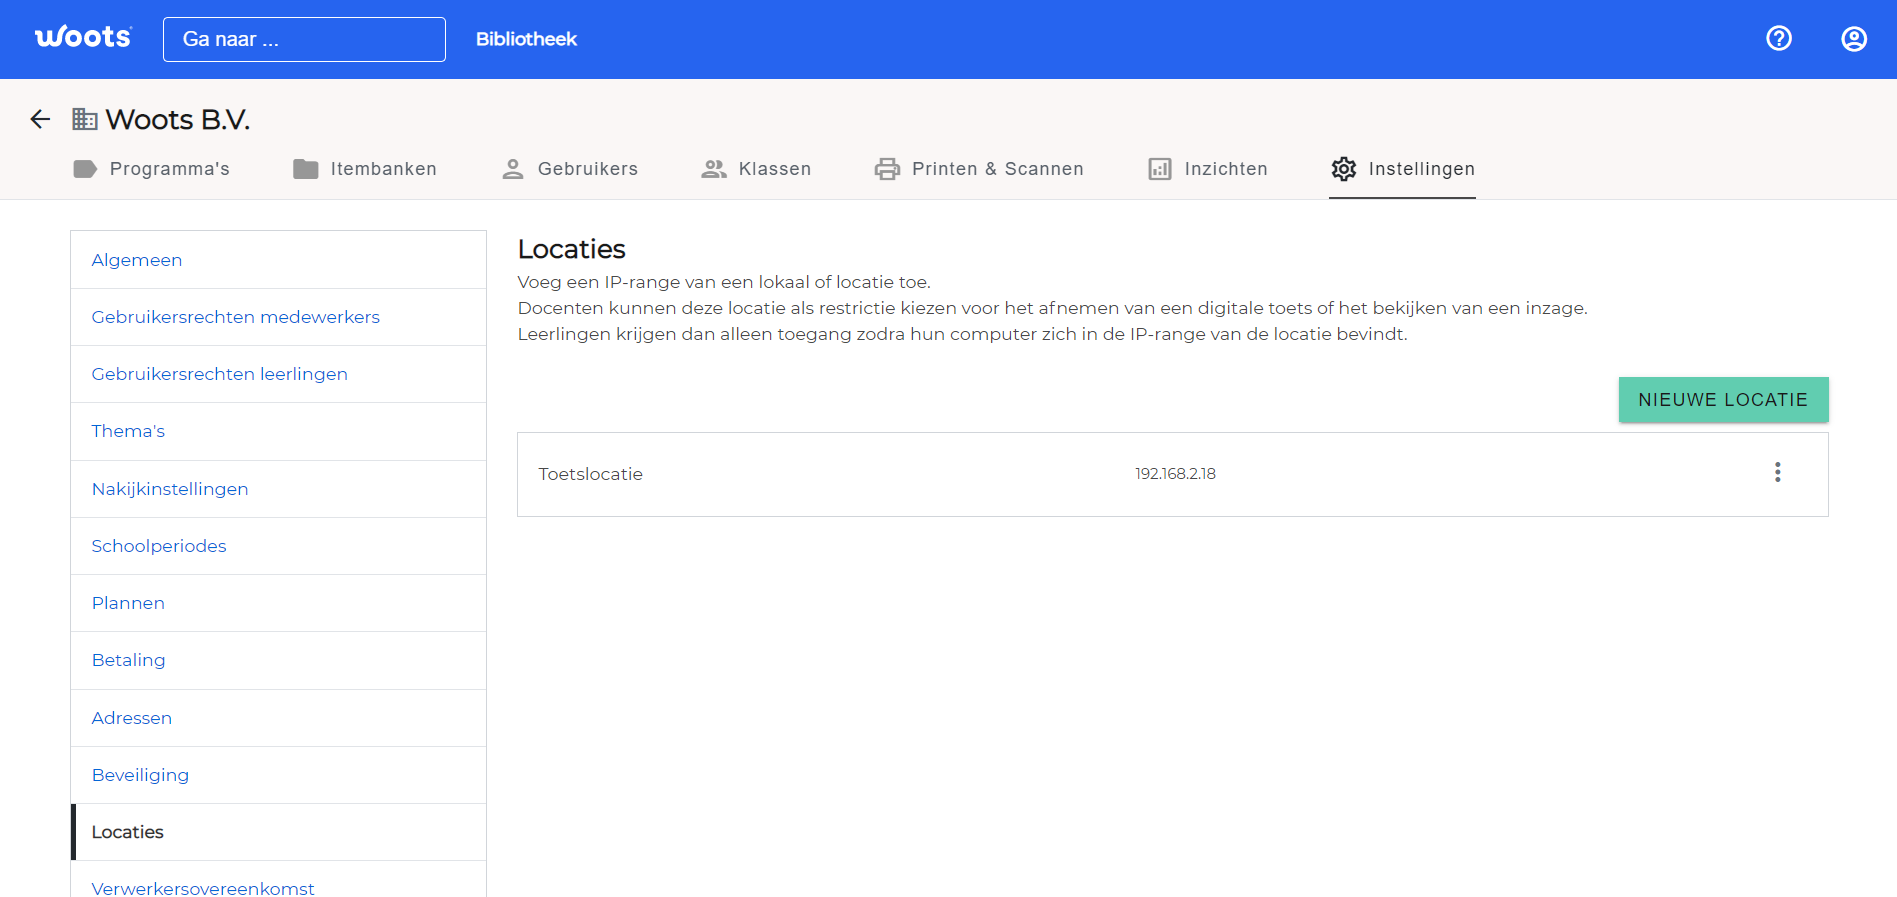Click the Programma's tag icon

tap(85, 169)
